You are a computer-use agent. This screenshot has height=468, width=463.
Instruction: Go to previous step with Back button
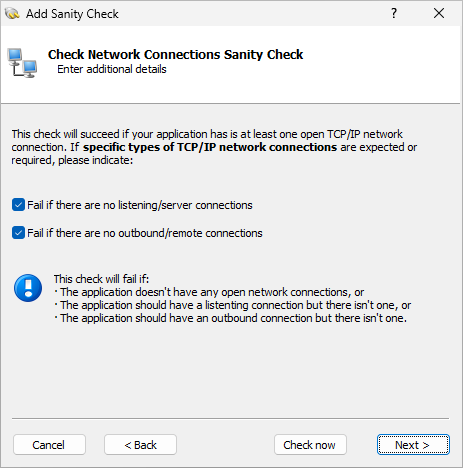coord(140,445)
